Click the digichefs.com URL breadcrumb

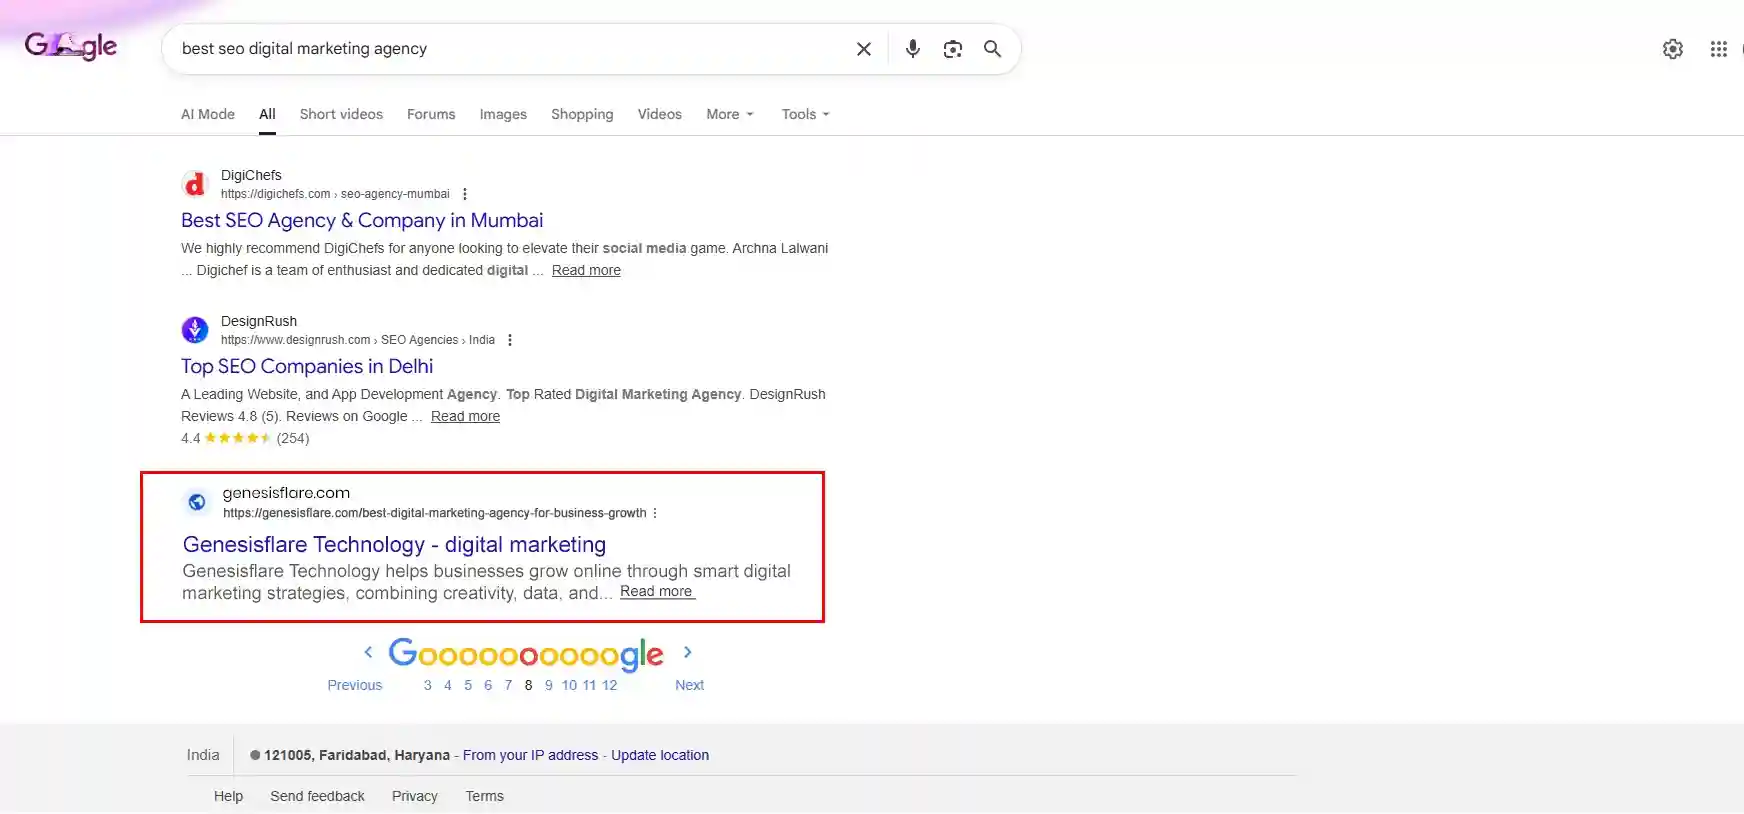click(335, 194)
